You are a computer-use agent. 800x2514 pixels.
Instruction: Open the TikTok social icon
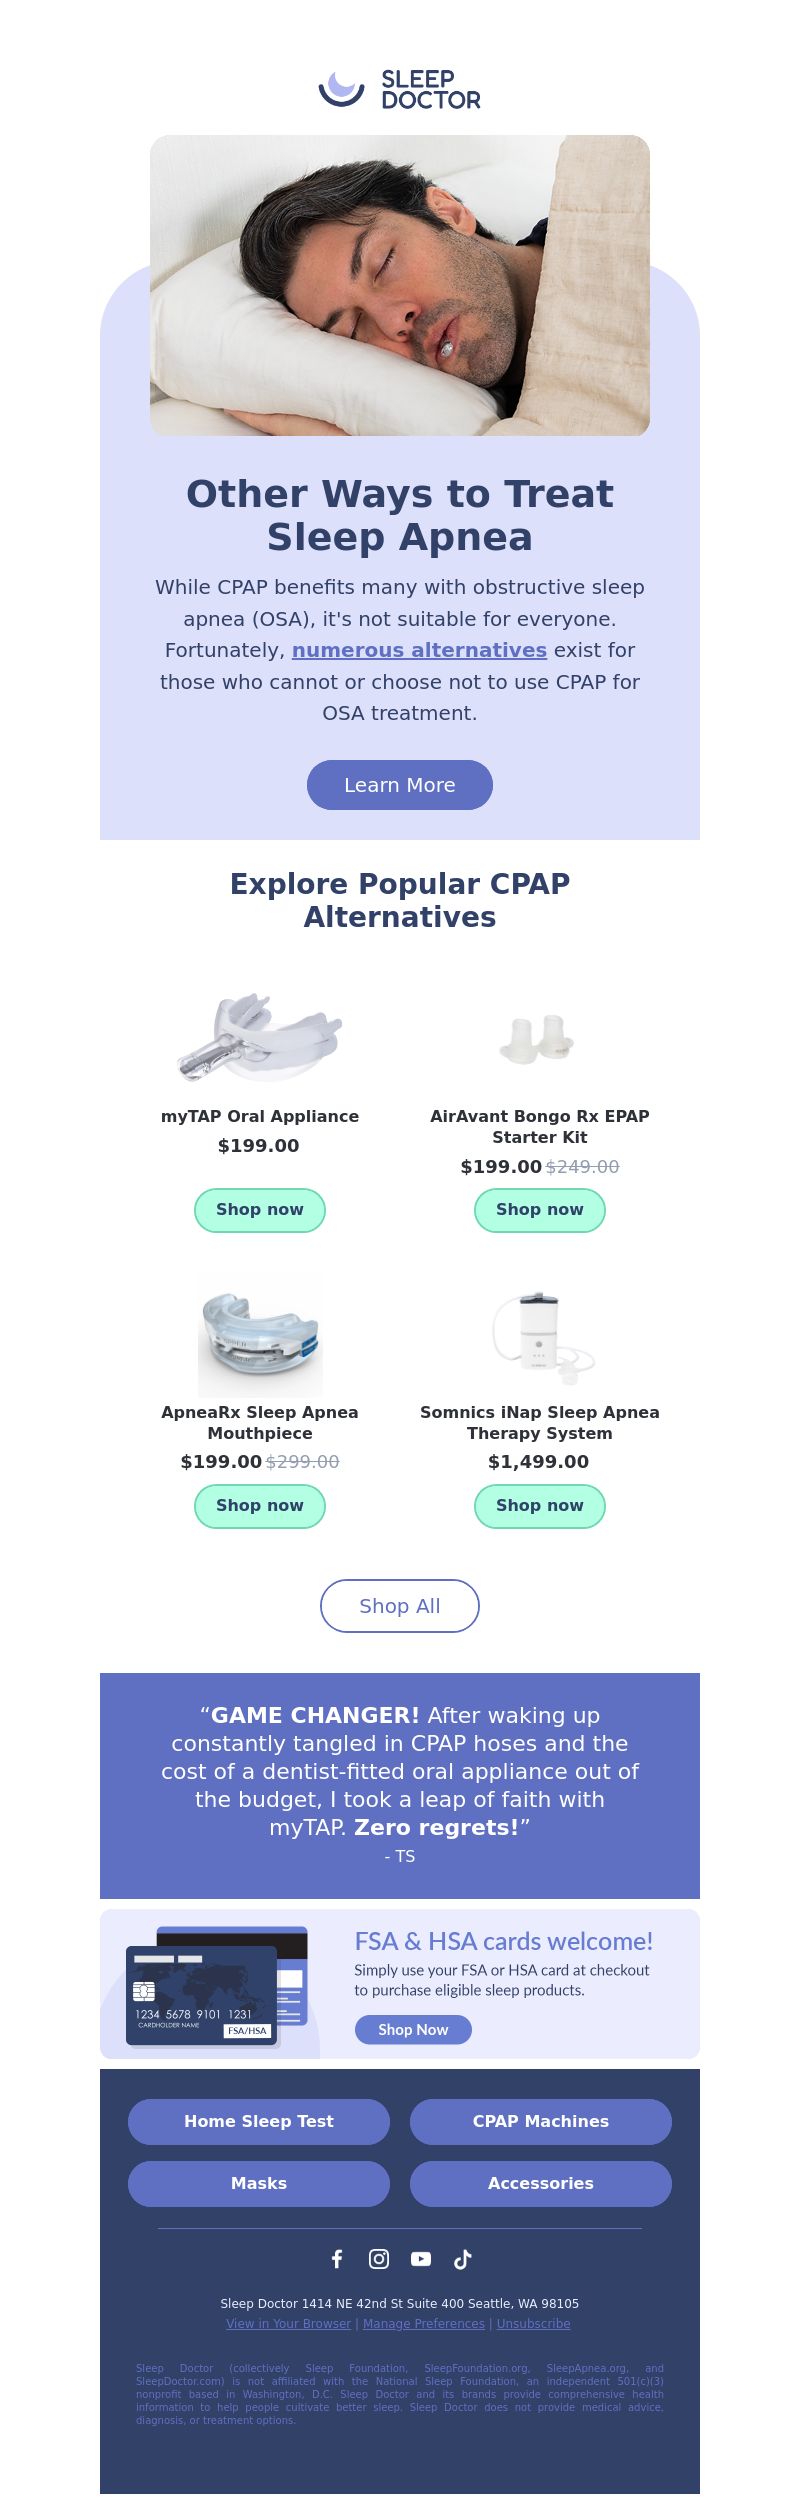click(x=463, y=2258)
